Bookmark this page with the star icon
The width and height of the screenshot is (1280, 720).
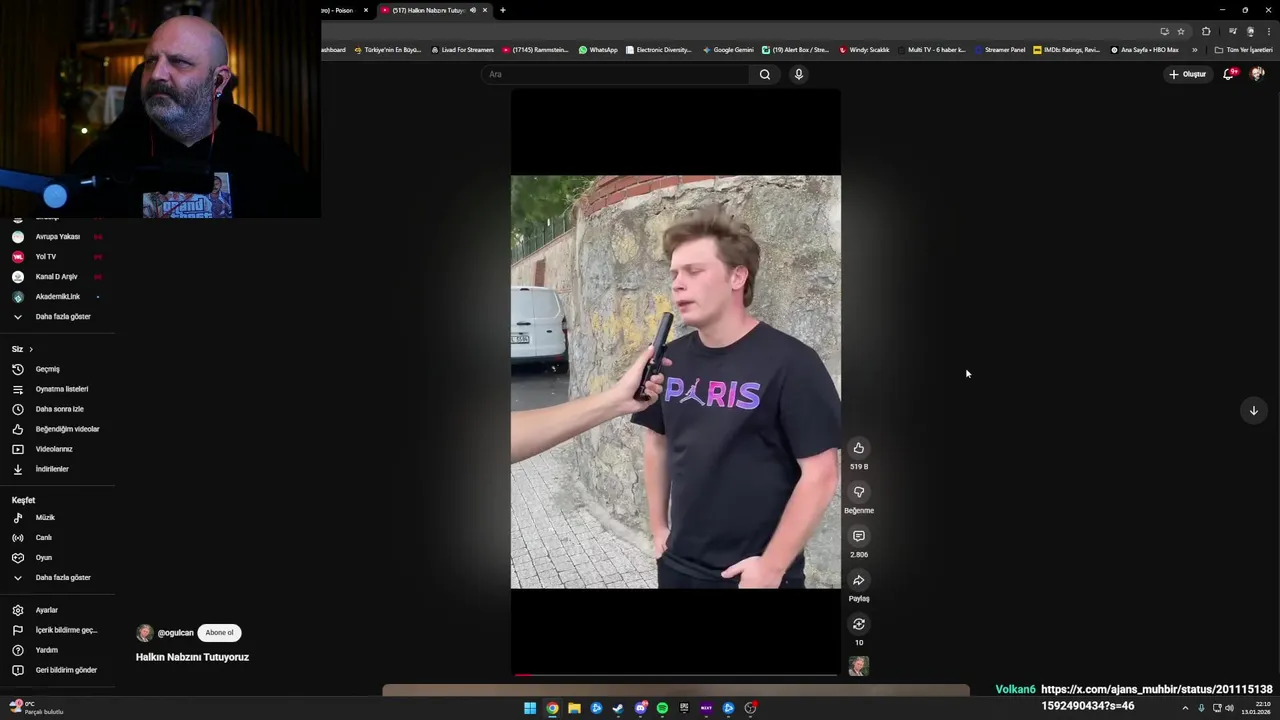[x=1180, y=31]
